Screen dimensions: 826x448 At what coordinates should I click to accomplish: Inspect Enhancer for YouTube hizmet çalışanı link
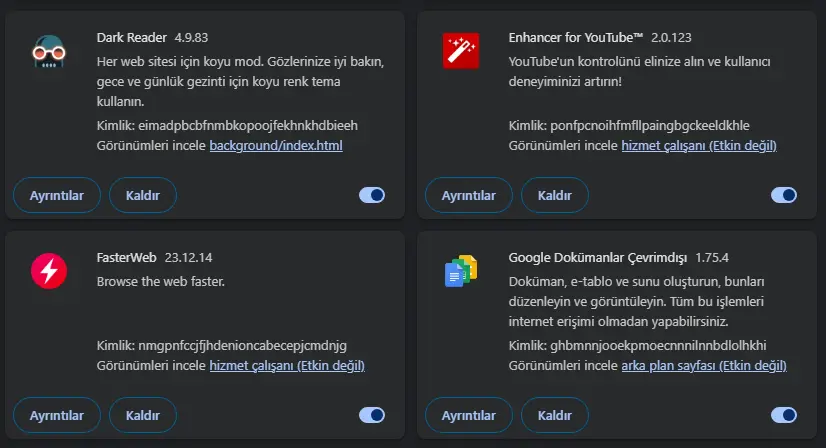(699, 145)
